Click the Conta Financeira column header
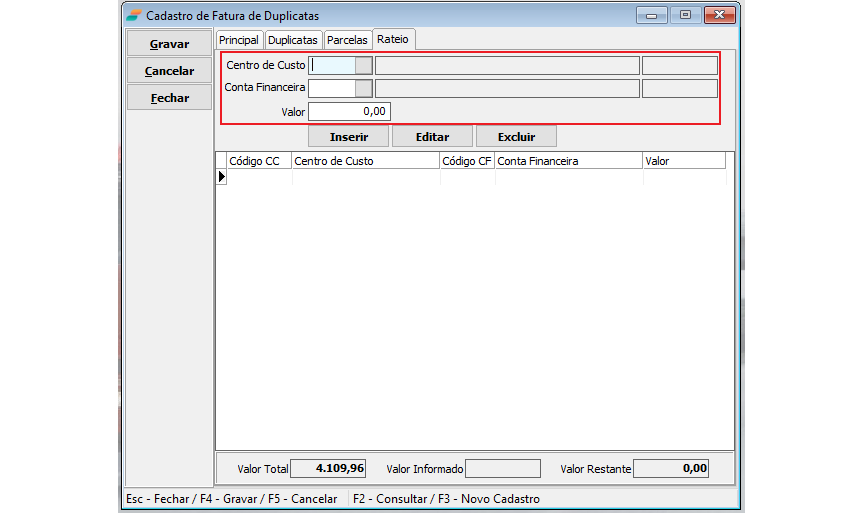Viewport: 862px width, 513px height. point(568,160)
